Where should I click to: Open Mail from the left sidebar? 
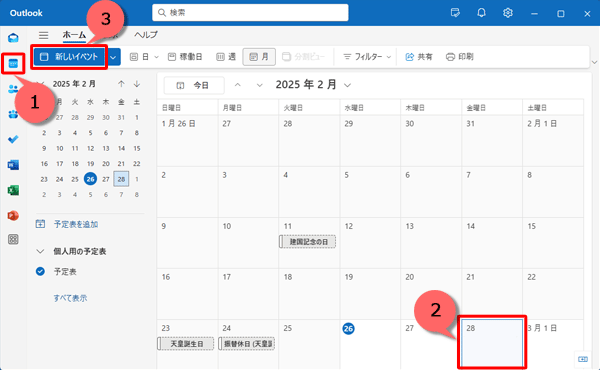pos(13,37)
